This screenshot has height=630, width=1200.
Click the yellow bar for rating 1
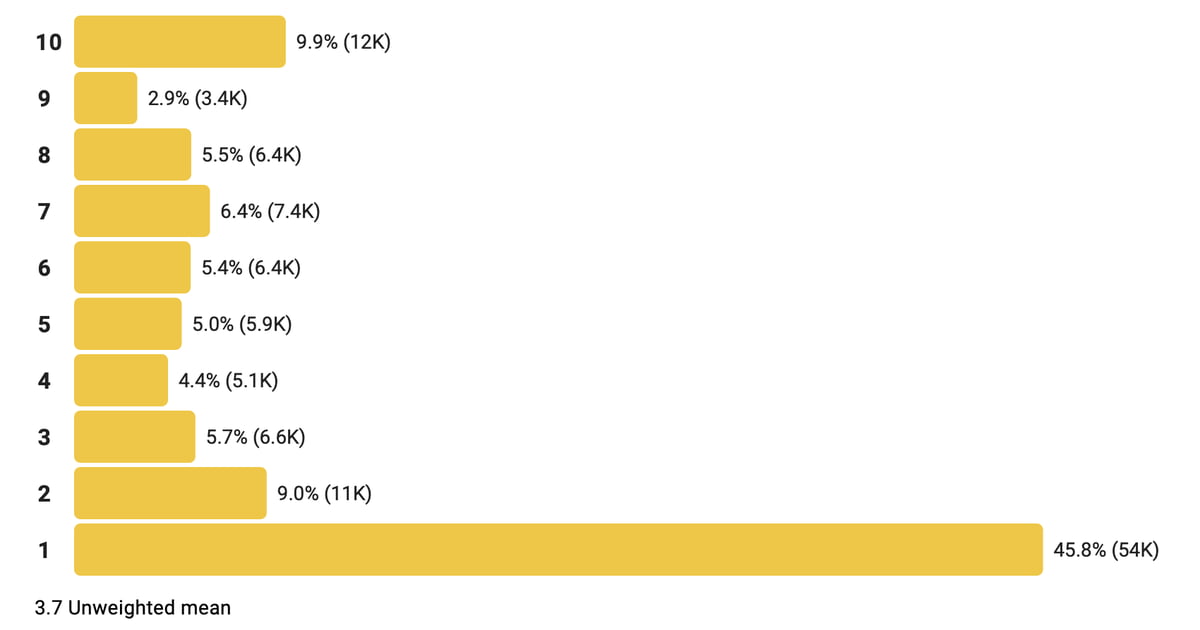[x=558, y=549]
